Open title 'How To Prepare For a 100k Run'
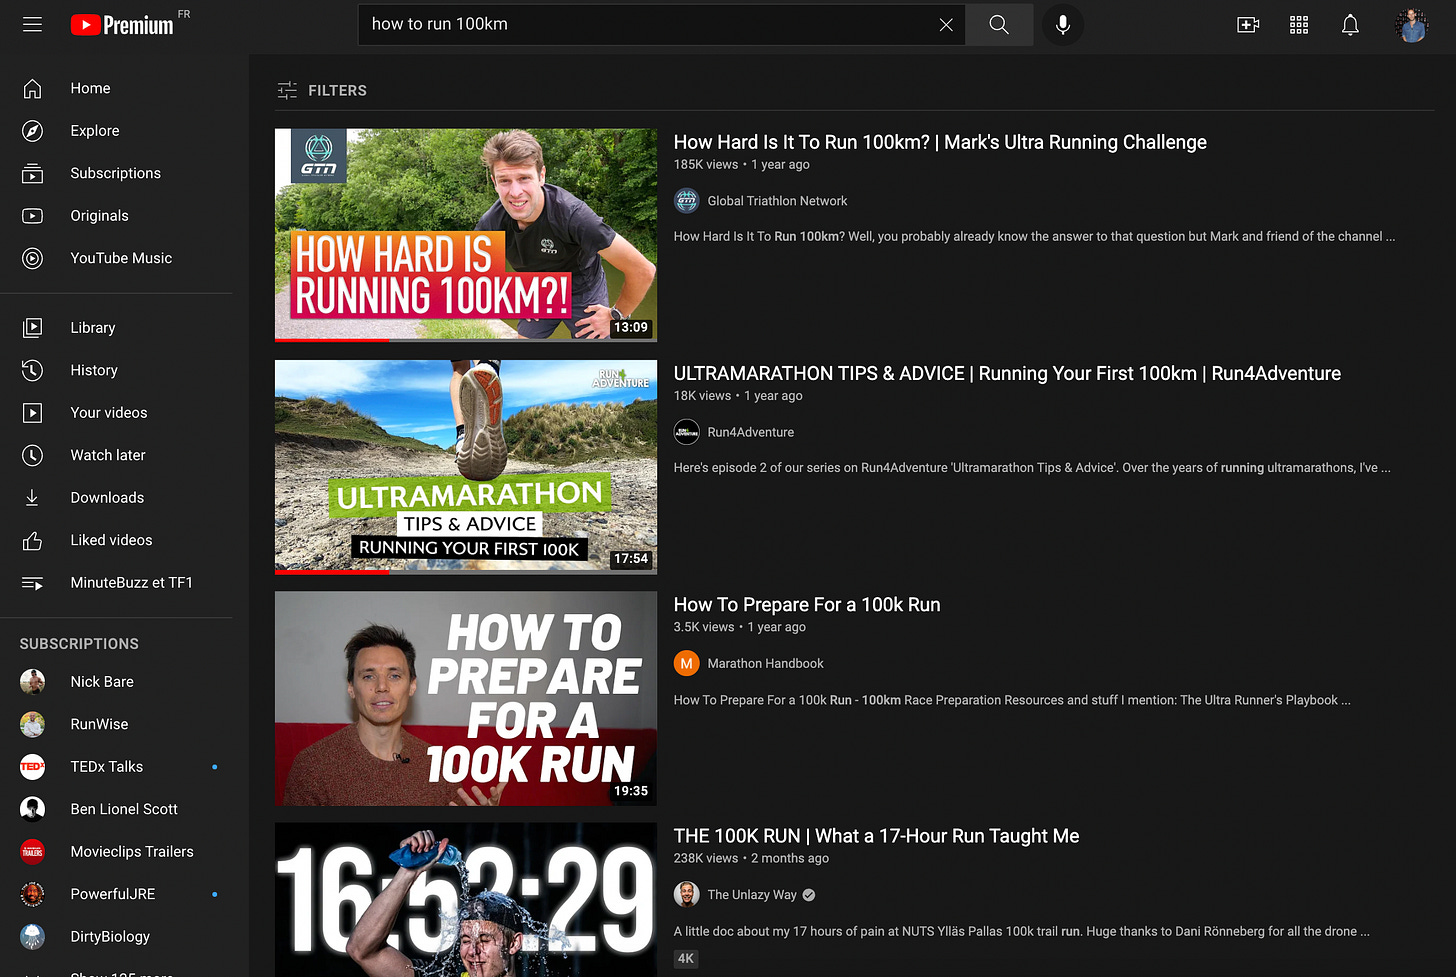This screenshot has width=1456, height=977. (807, 605)
